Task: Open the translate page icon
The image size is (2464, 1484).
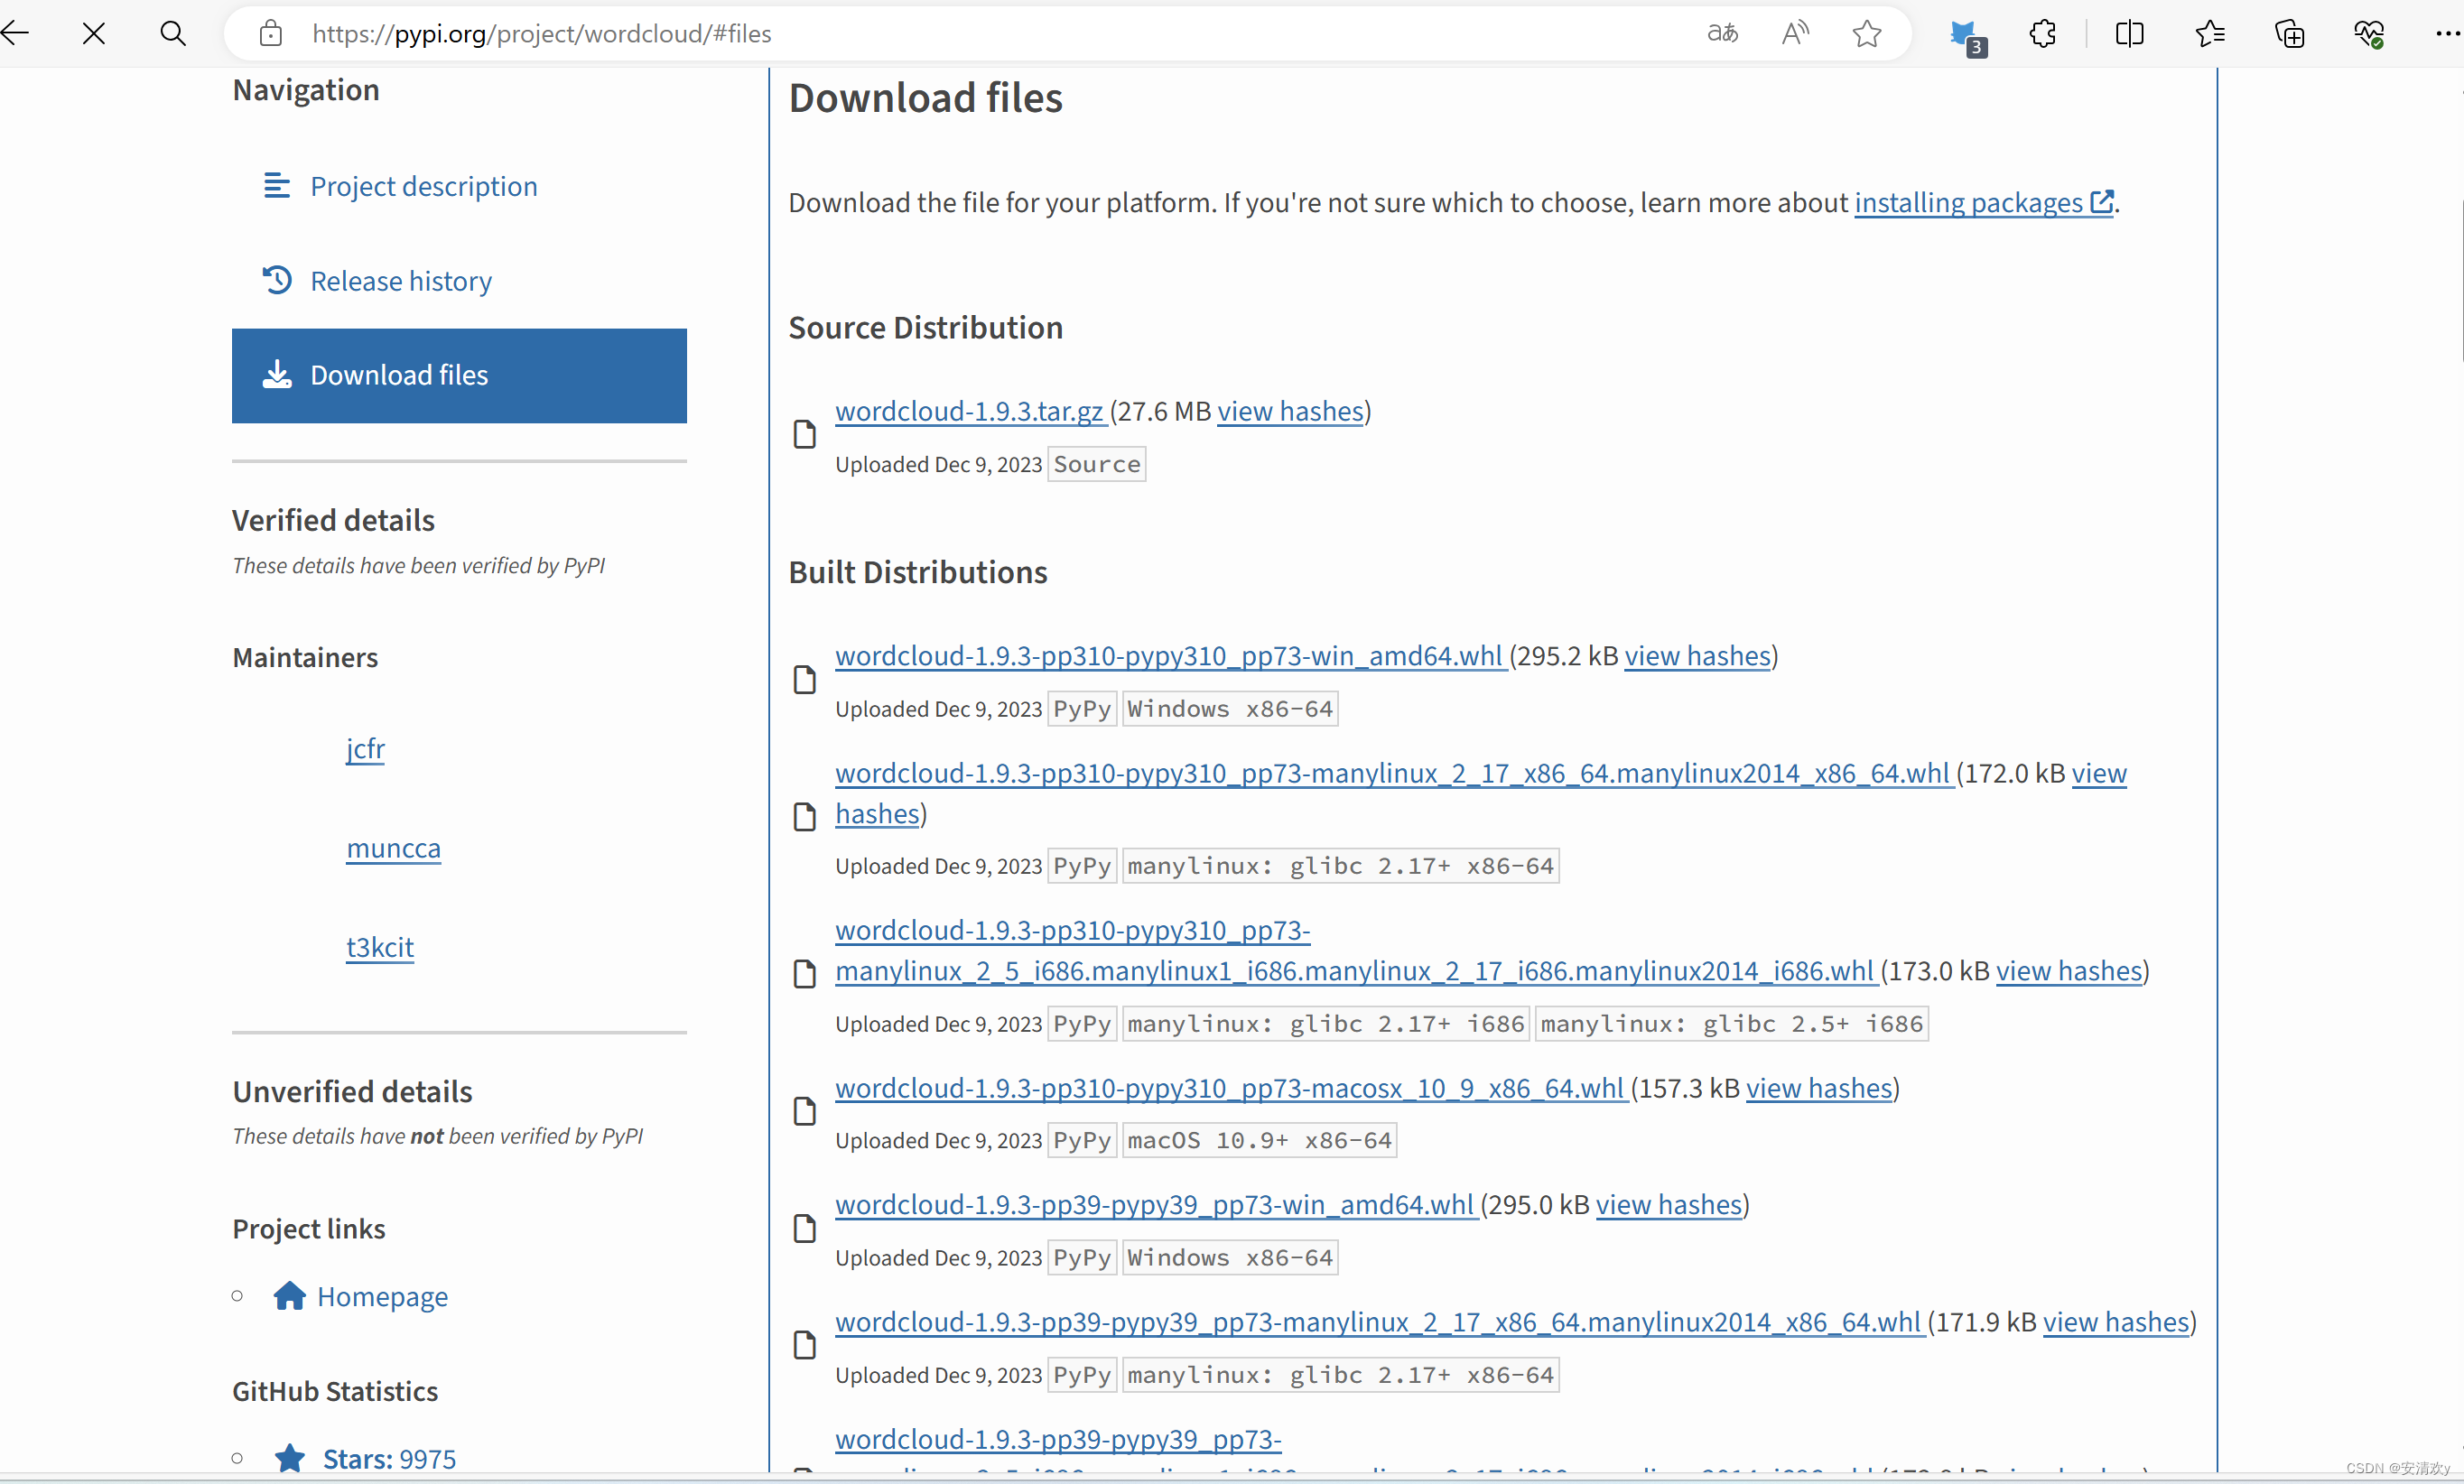Action: click(1721, 33)
